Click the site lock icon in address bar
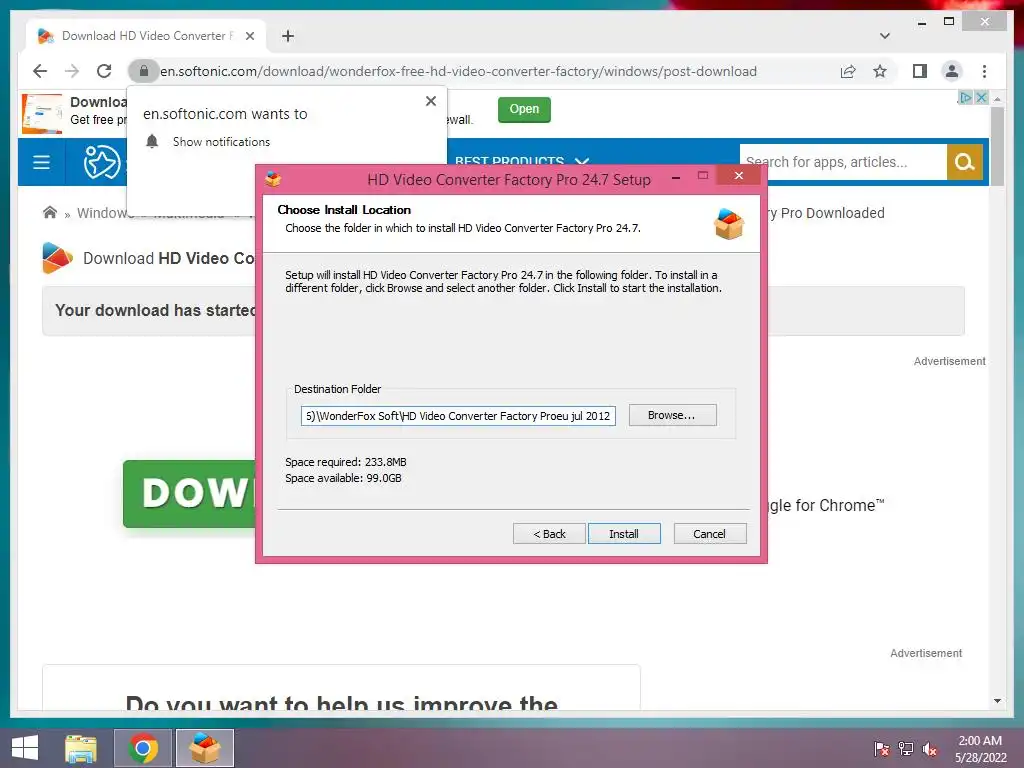Image resolution: width=1024 pixels, height=768 pixels. click(144, 71)
